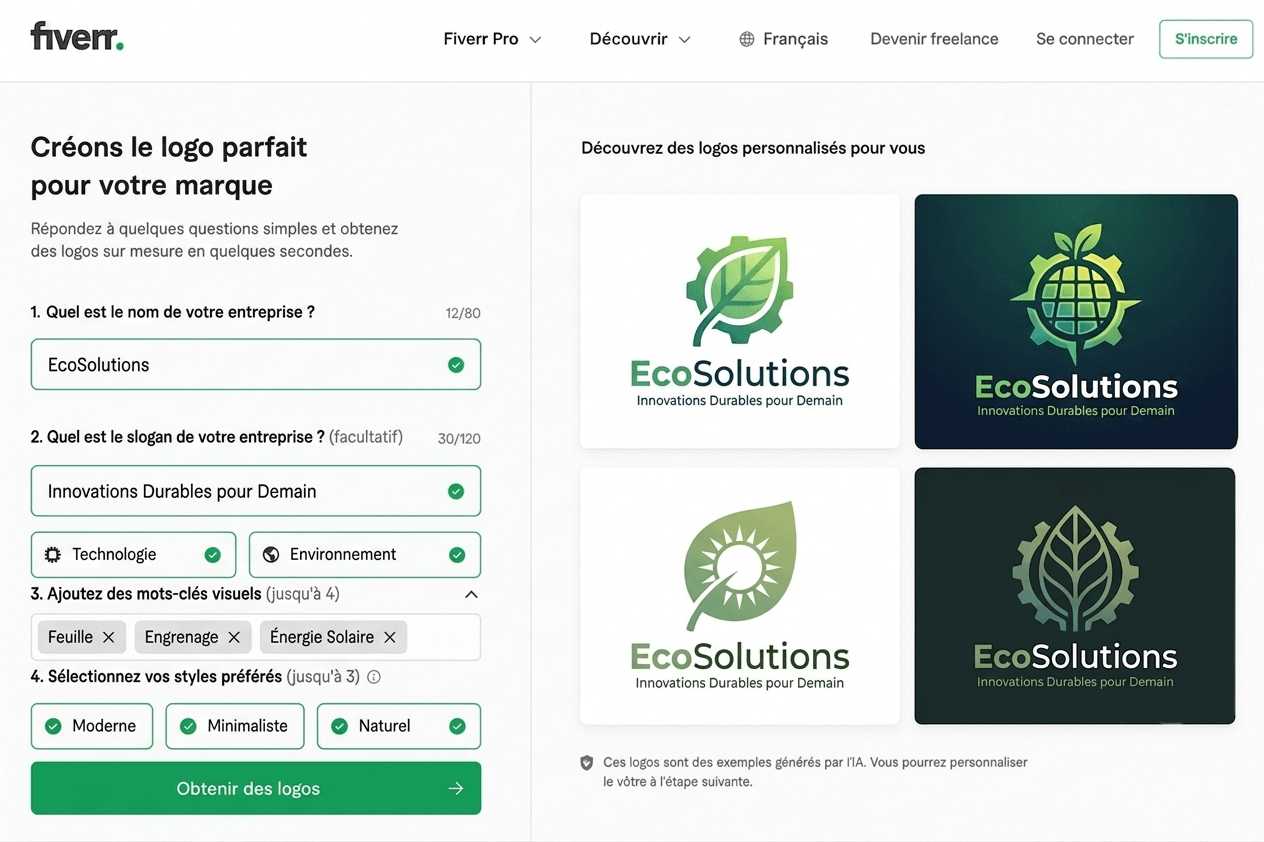Uncheck the Naturel style option
This screenshot has width=1264, height=842.
click(x=399, y=726)
